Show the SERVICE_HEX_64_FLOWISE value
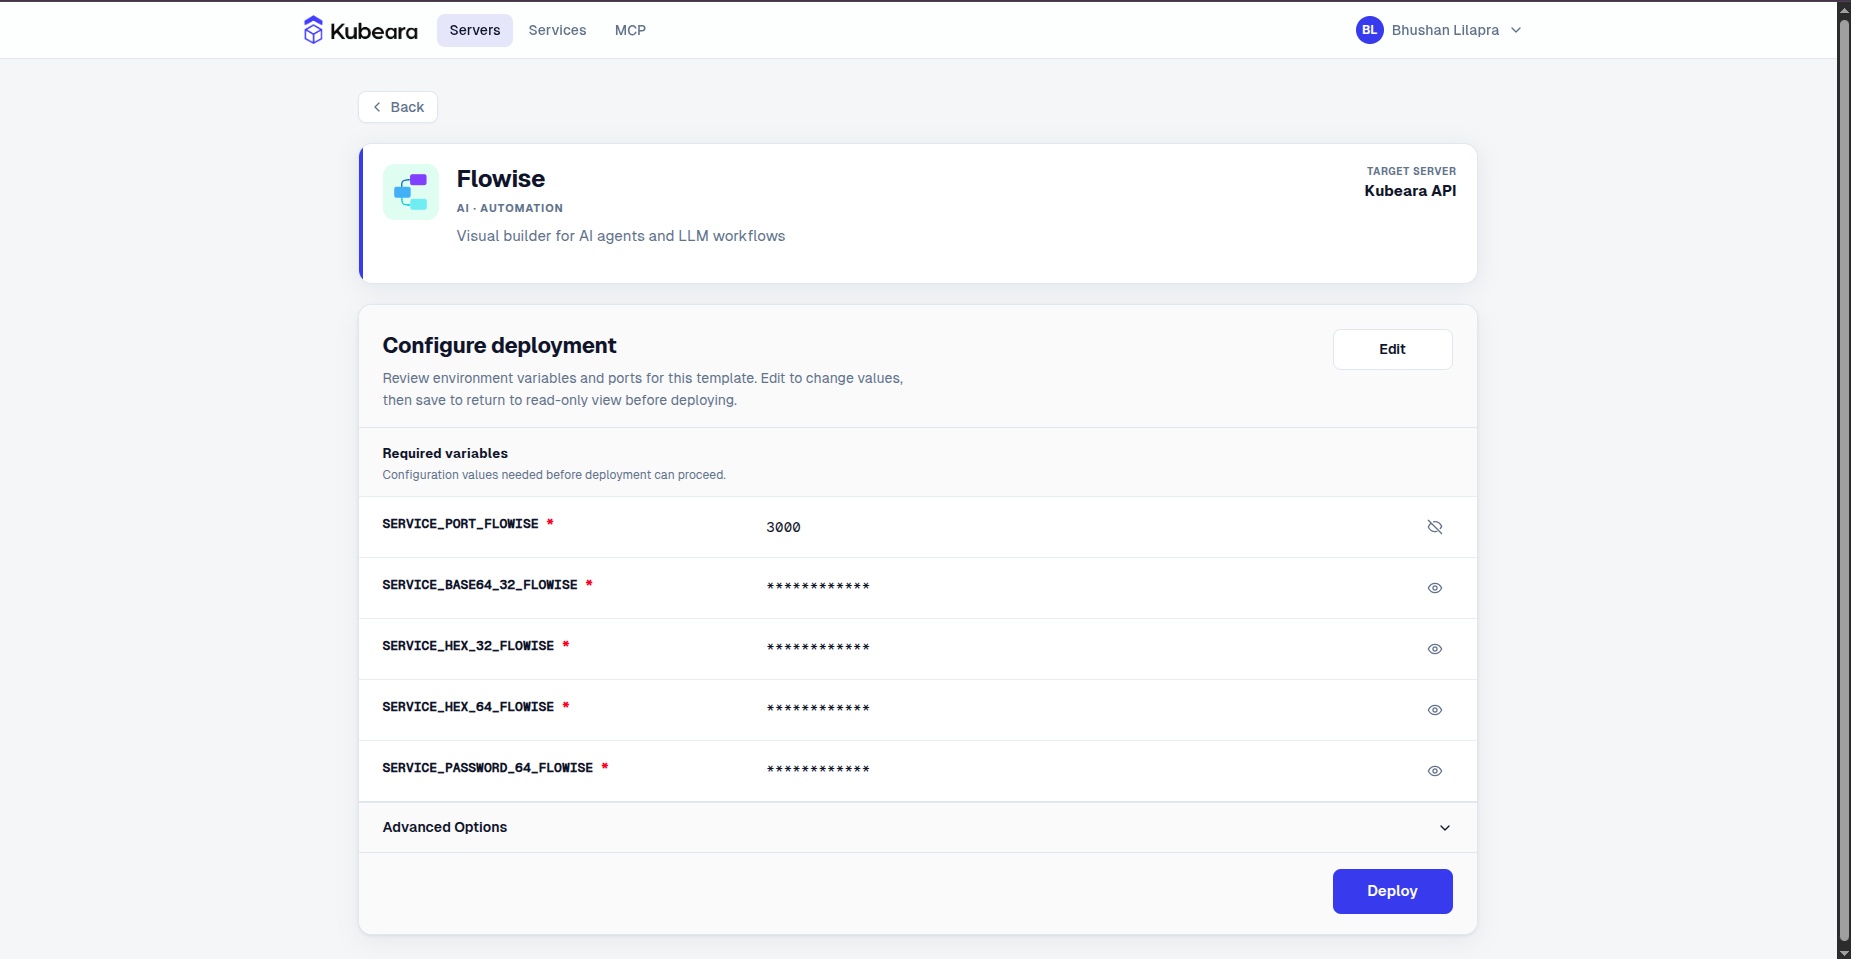 1435,710
